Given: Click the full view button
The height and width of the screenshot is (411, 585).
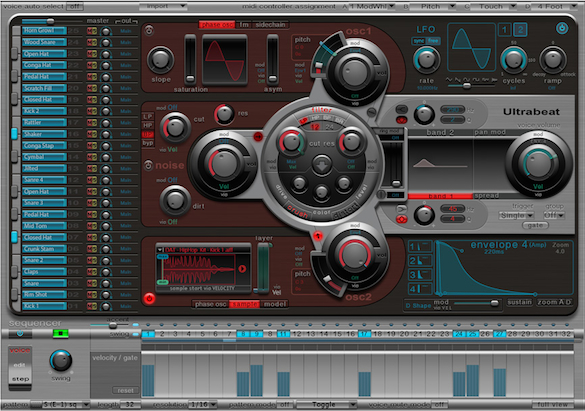Looking at the screenshot, I should point(553,404).
